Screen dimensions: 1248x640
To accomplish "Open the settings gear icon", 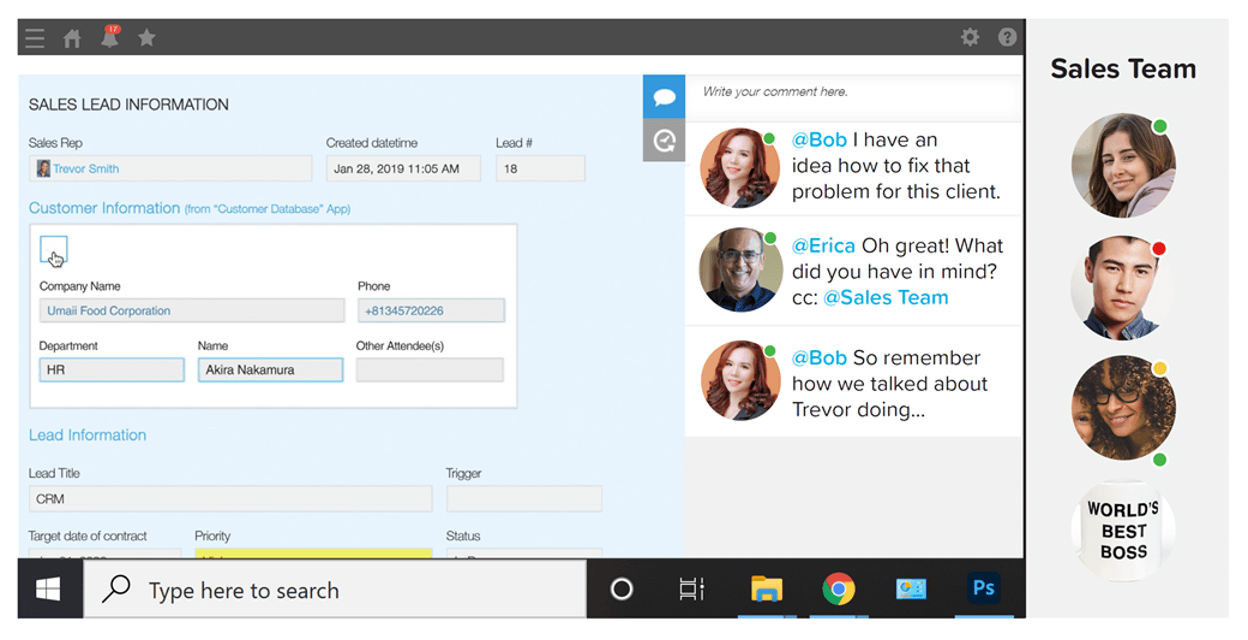I will click(x=969, y=37).
